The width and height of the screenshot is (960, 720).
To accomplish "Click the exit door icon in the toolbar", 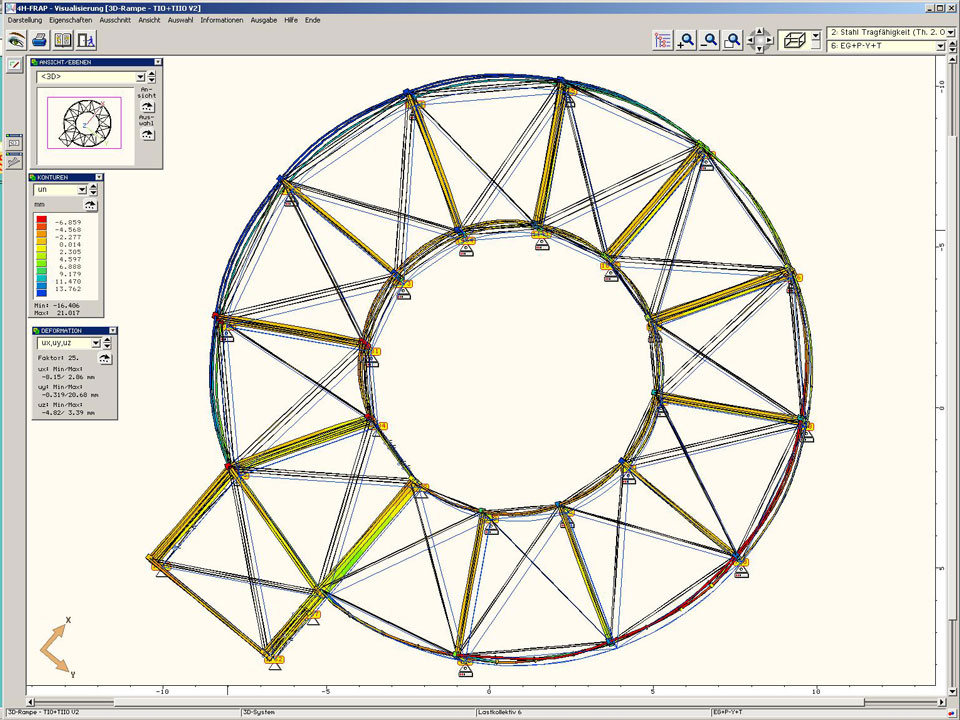I will pyautogui.click(x=87, y=40).
